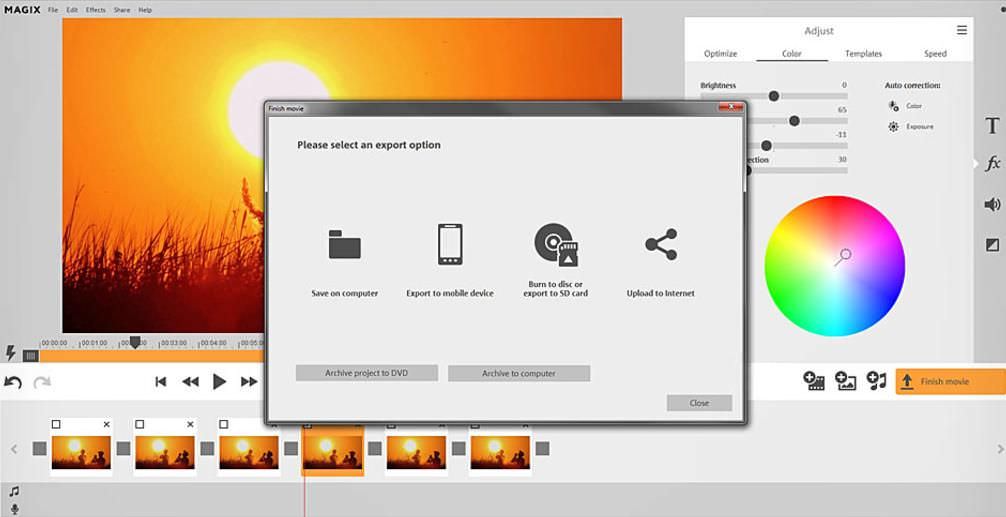Select the orange-highlighted storyboard clip thumbnail

click(332, 453)
